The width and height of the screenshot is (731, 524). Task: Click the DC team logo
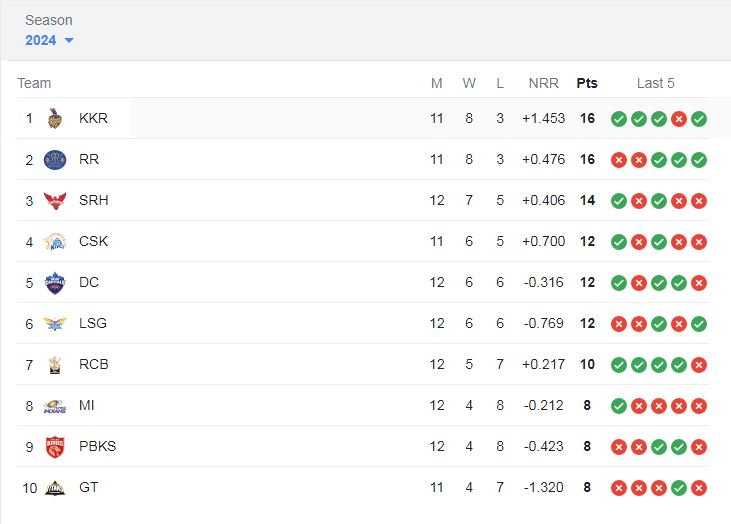(x=55, y=283)
